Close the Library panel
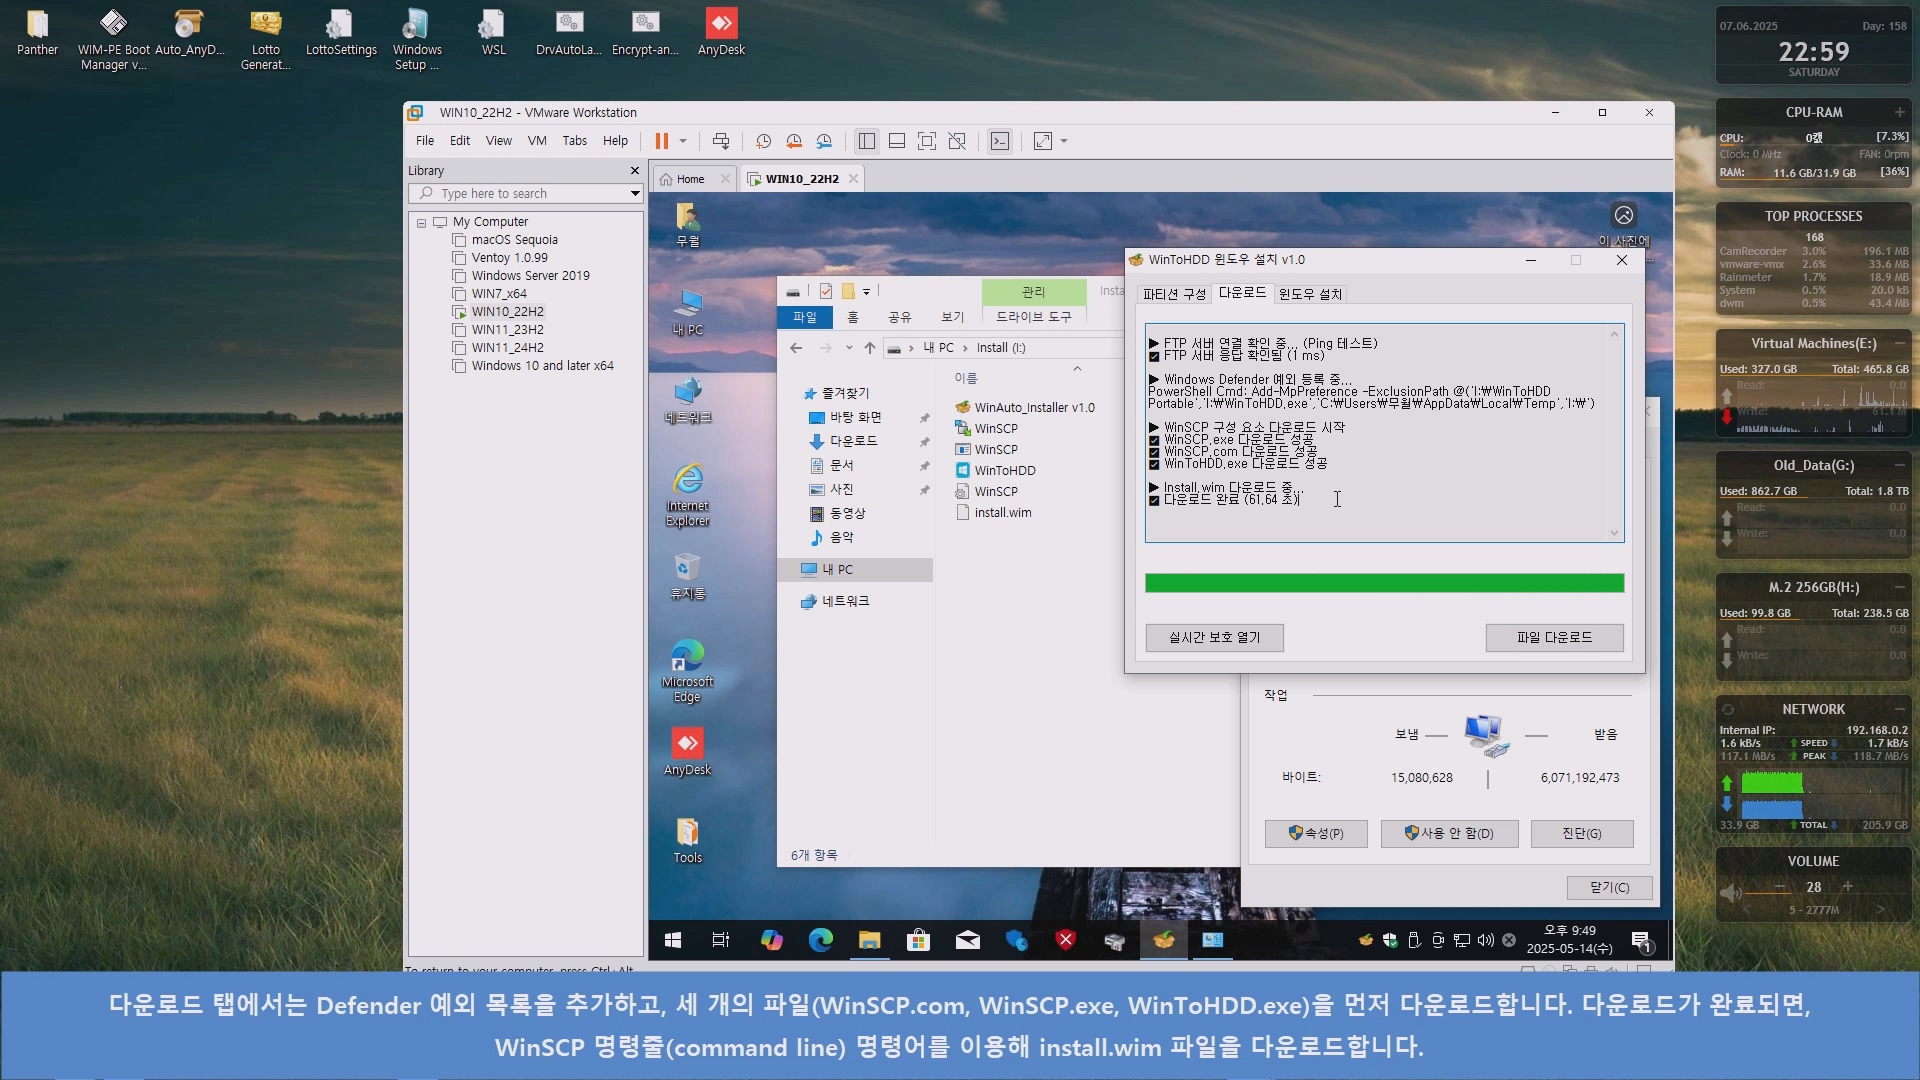Image resolution: width=1920 pixels, height=1080 pixels. pyautogui.click(x=634, y=171)
